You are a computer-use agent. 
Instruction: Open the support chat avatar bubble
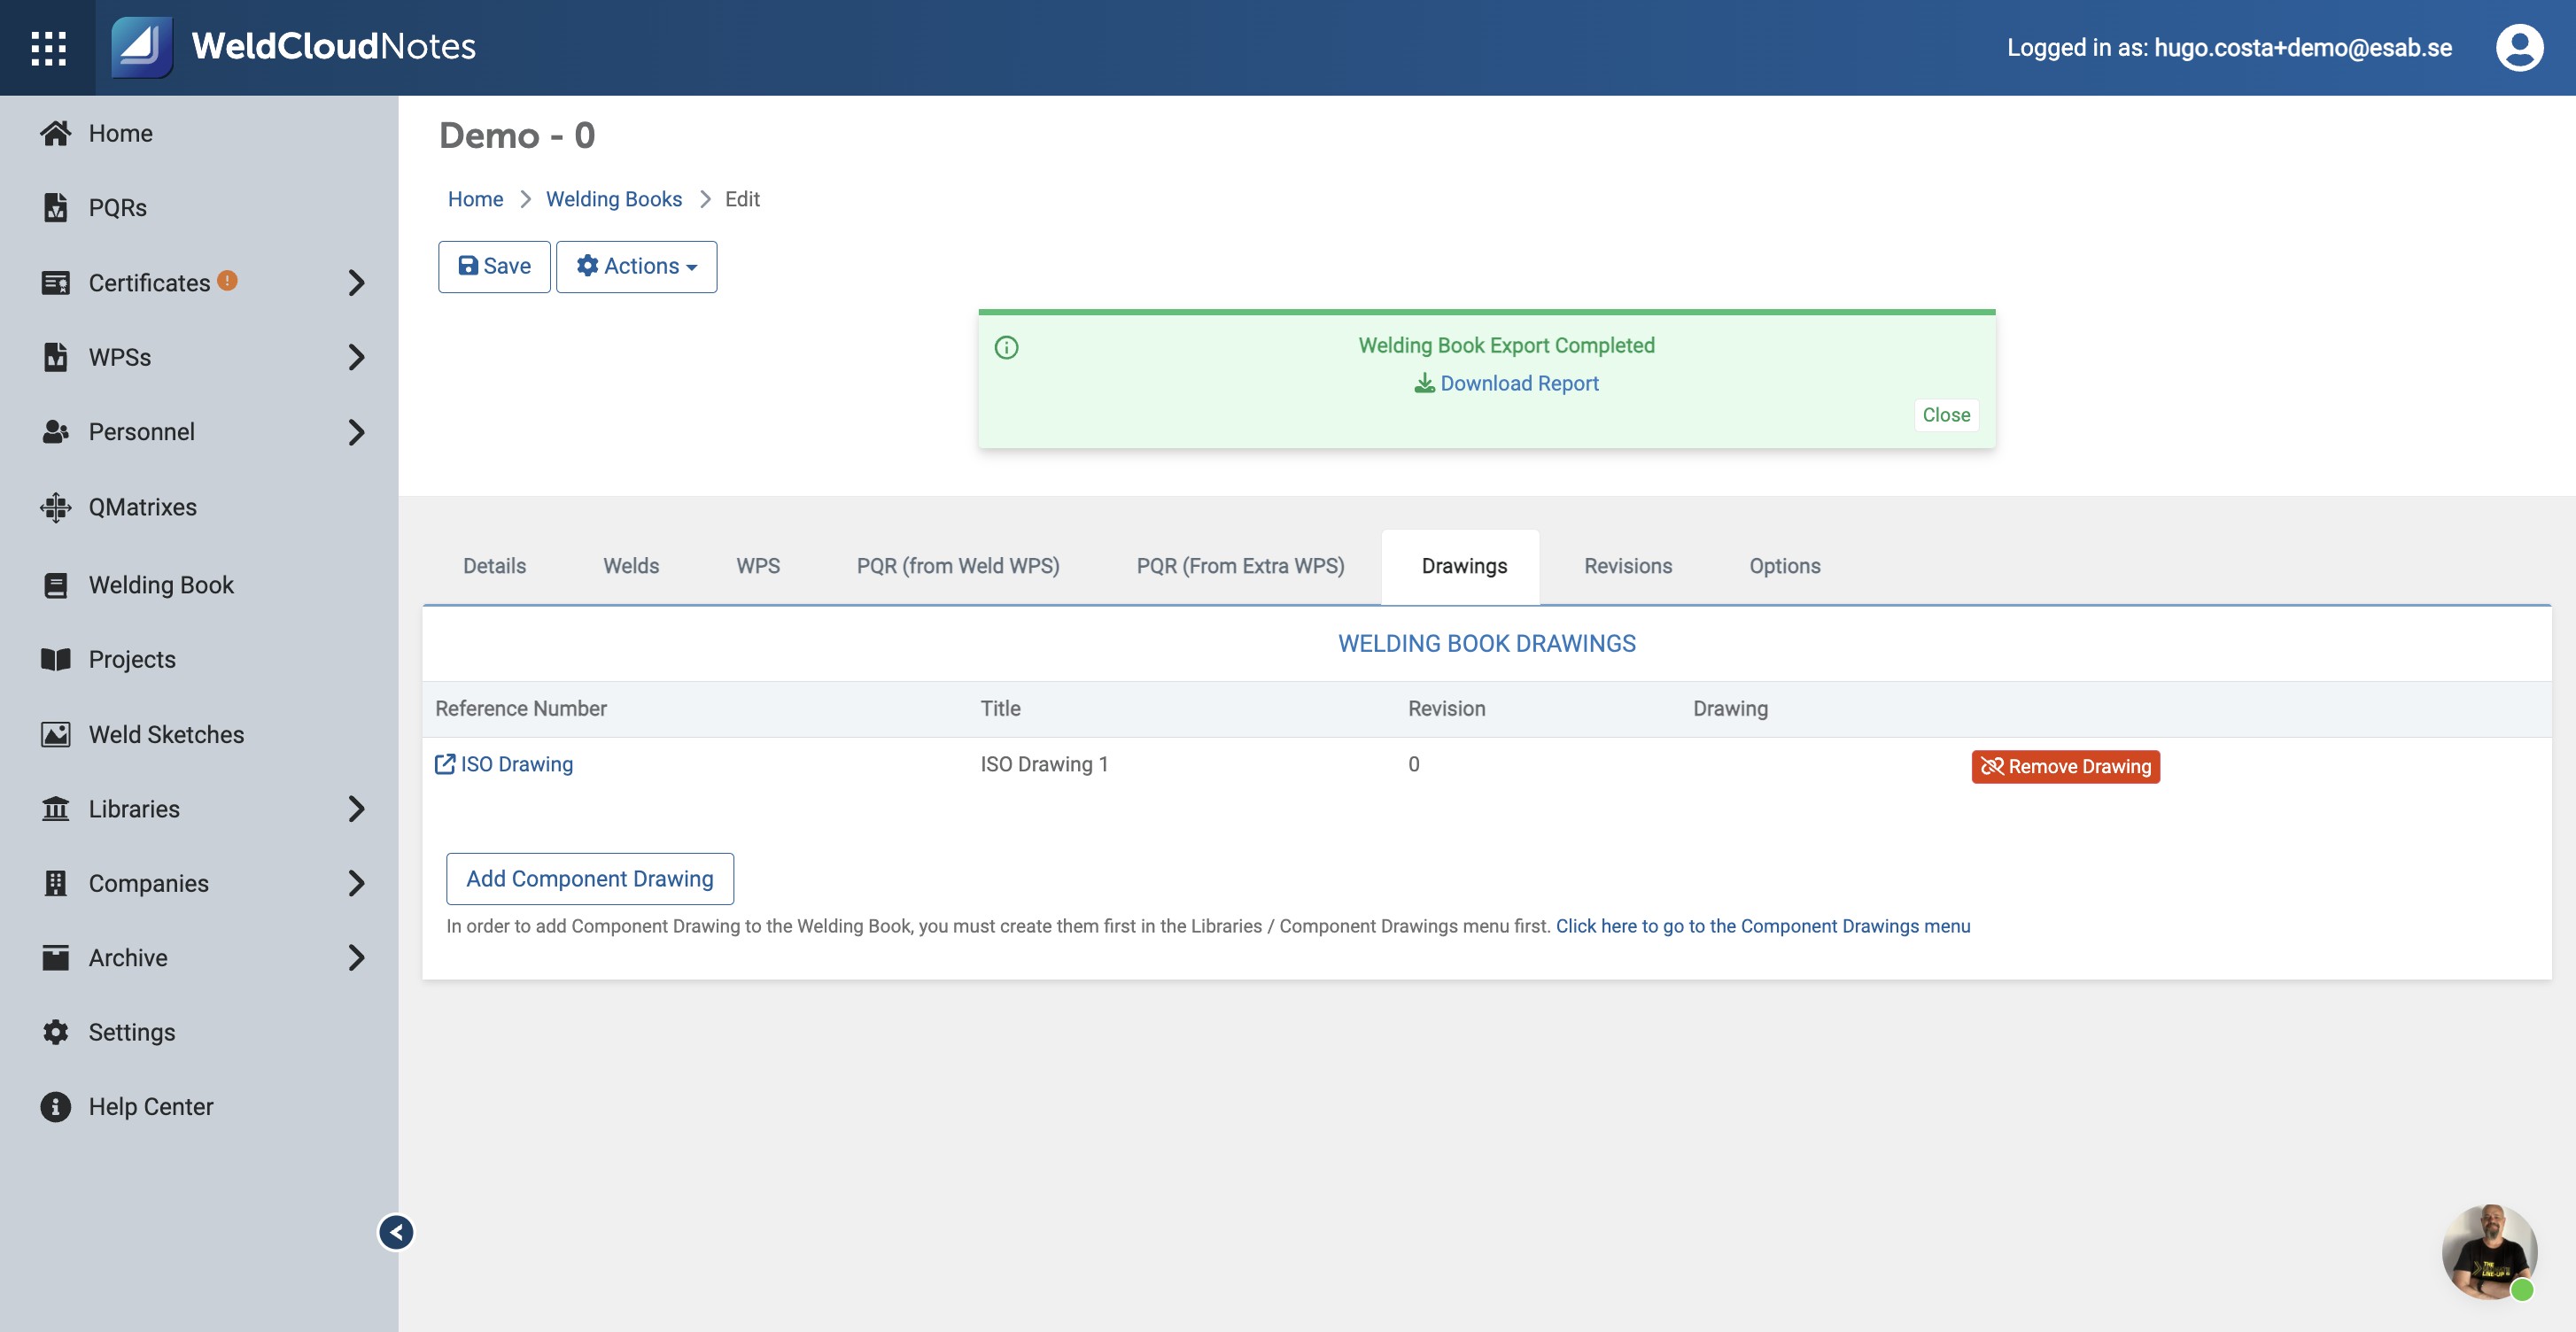pyautogui.click(x=2489, y=1251)
